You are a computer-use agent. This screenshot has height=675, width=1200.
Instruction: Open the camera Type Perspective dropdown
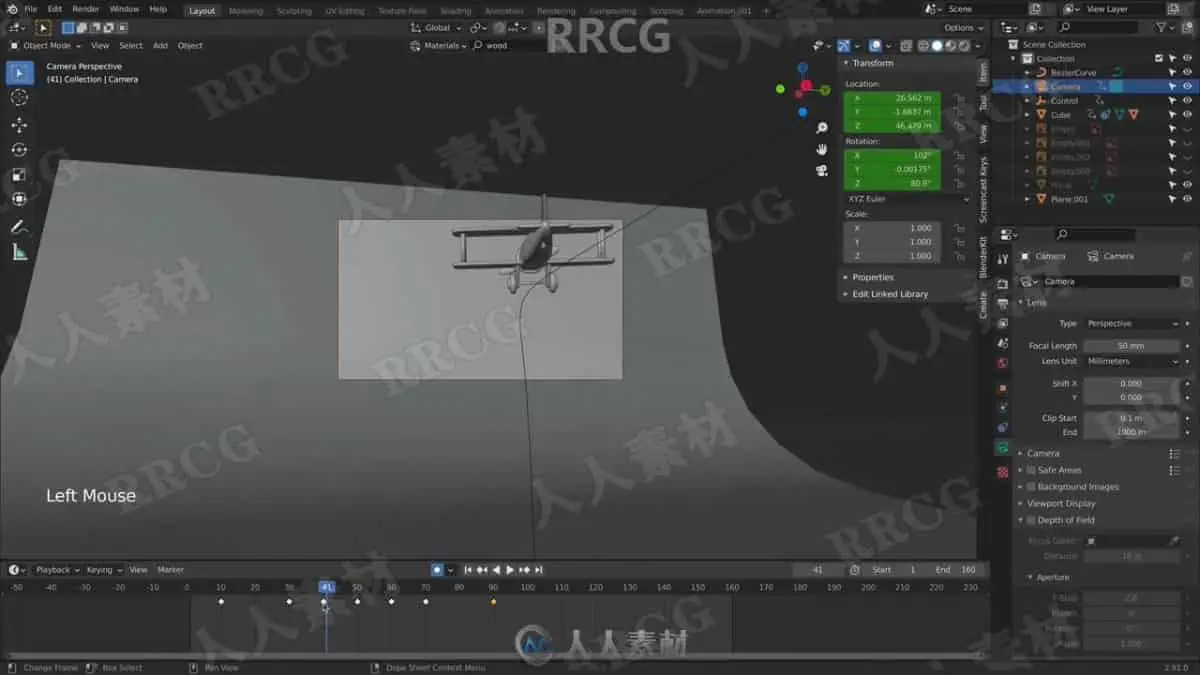1133,324
